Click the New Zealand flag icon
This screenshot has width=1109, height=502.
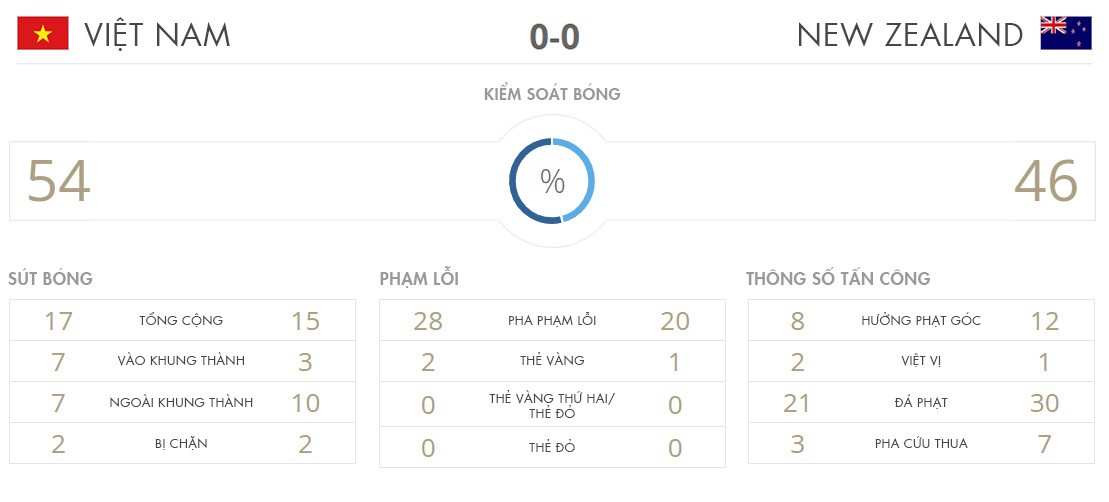click(1066, 34)
